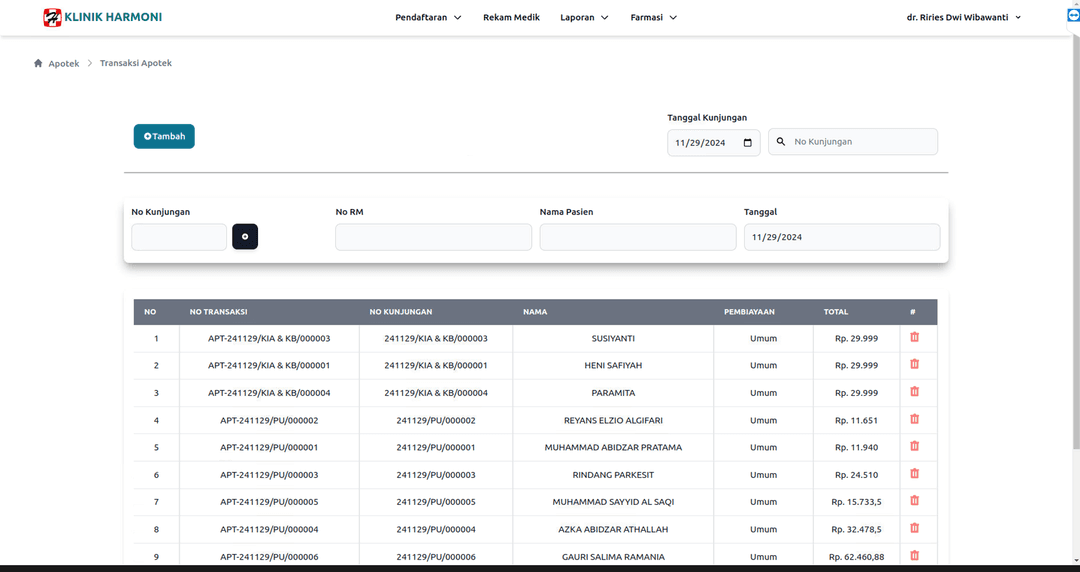1080x572 pixels.
Task: Click total Rp. 15.733,5
Action: tap(856, 502)
